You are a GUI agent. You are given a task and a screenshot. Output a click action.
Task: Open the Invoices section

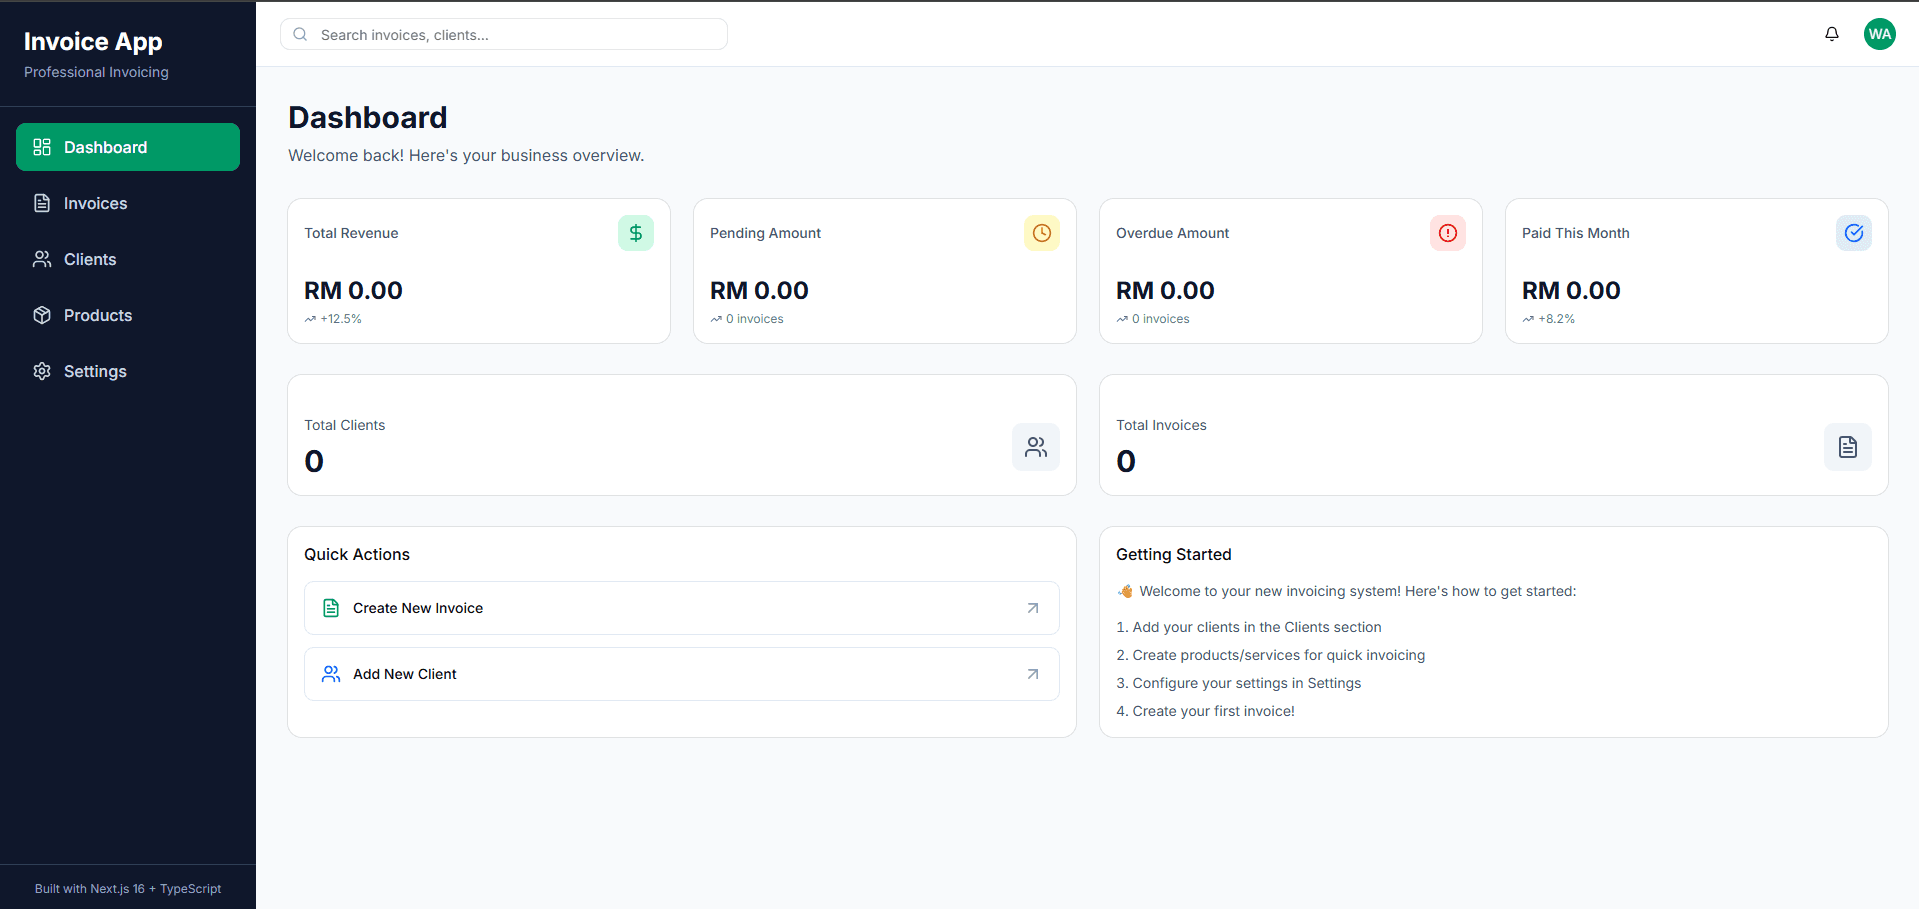click(94, 203)
